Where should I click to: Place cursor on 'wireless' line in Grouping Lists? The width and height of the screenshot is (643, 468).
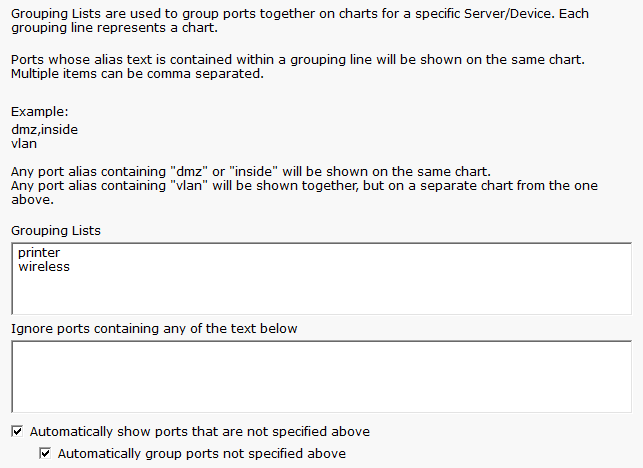44,267
